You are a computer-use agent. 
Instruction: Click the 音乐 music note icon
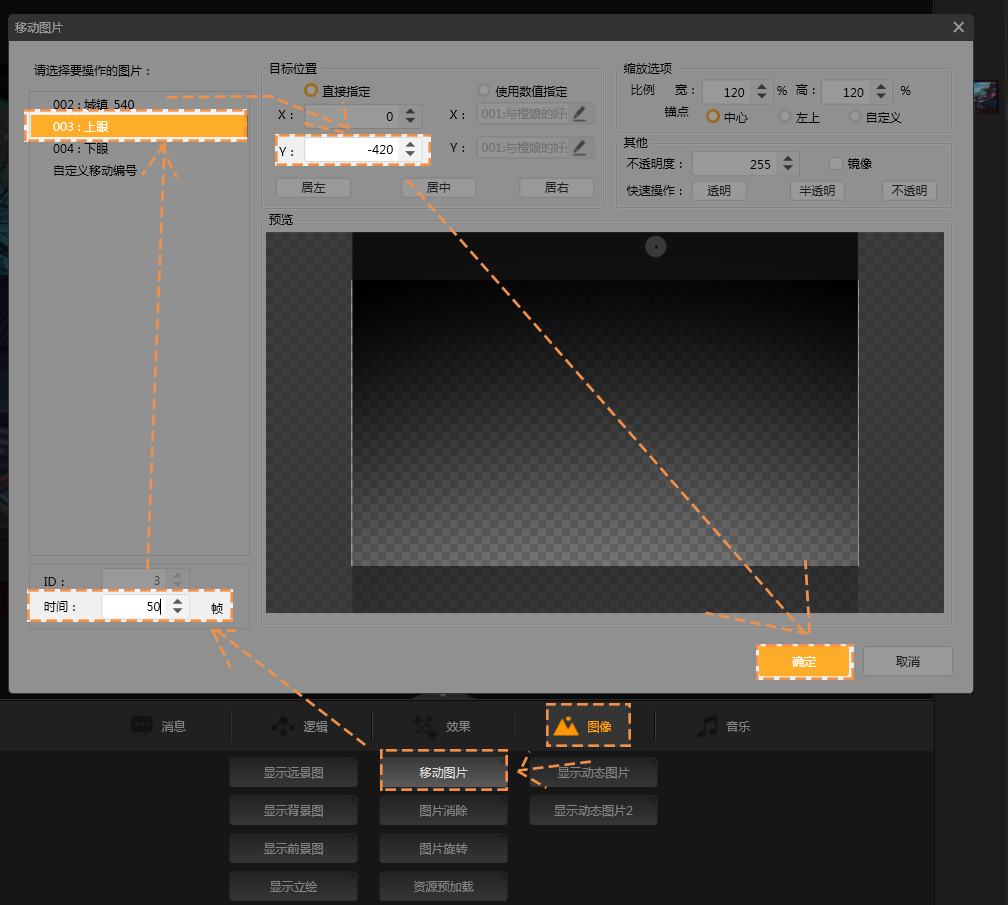tap(708, 726)
